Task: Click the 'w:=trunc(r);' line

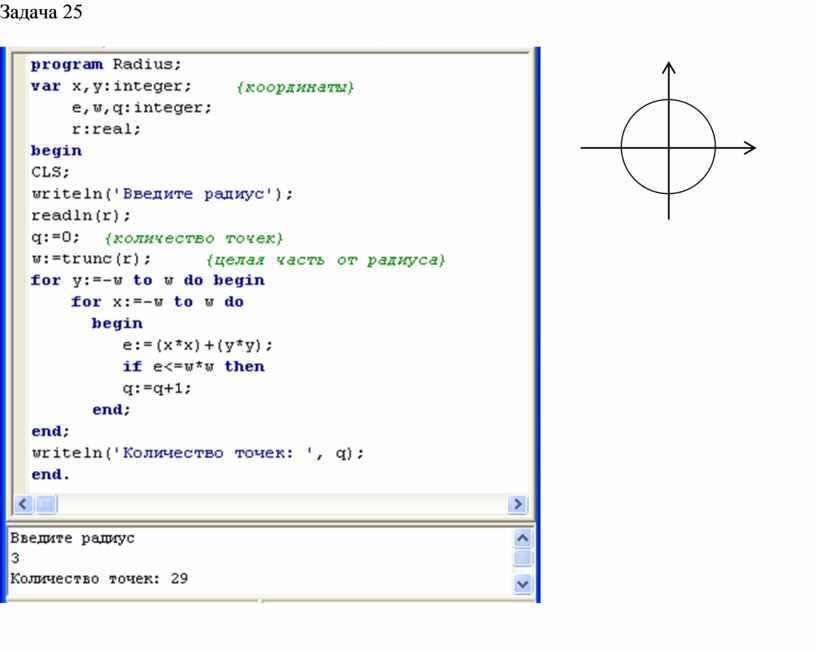Action: (x=91, y=259)
